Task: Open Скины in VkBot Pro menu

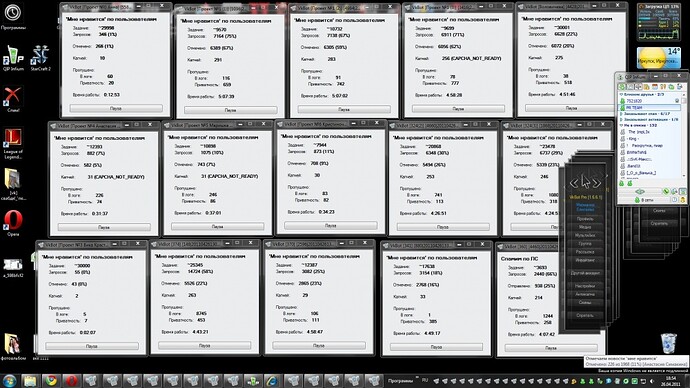Action: point(585,302)
